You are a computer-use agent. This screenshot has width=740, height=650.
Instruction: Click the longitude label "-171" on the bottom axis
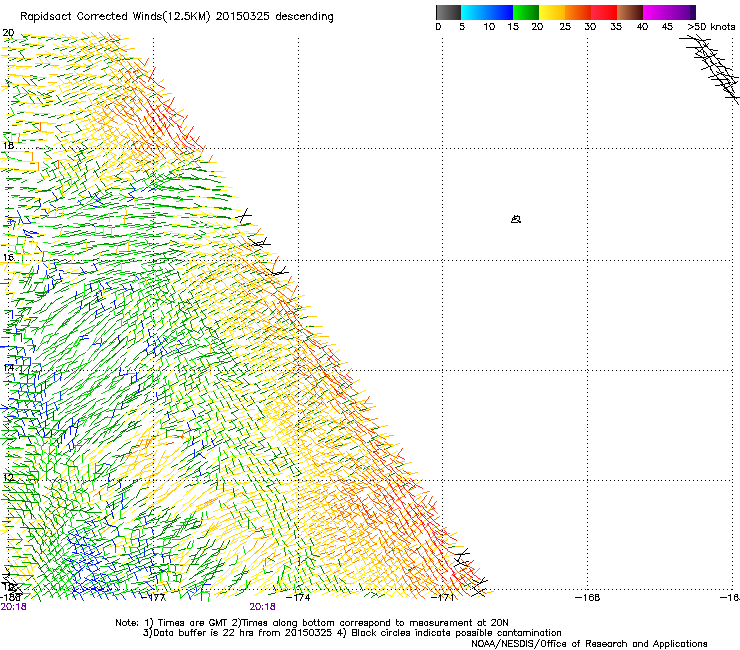pos(443,598)
